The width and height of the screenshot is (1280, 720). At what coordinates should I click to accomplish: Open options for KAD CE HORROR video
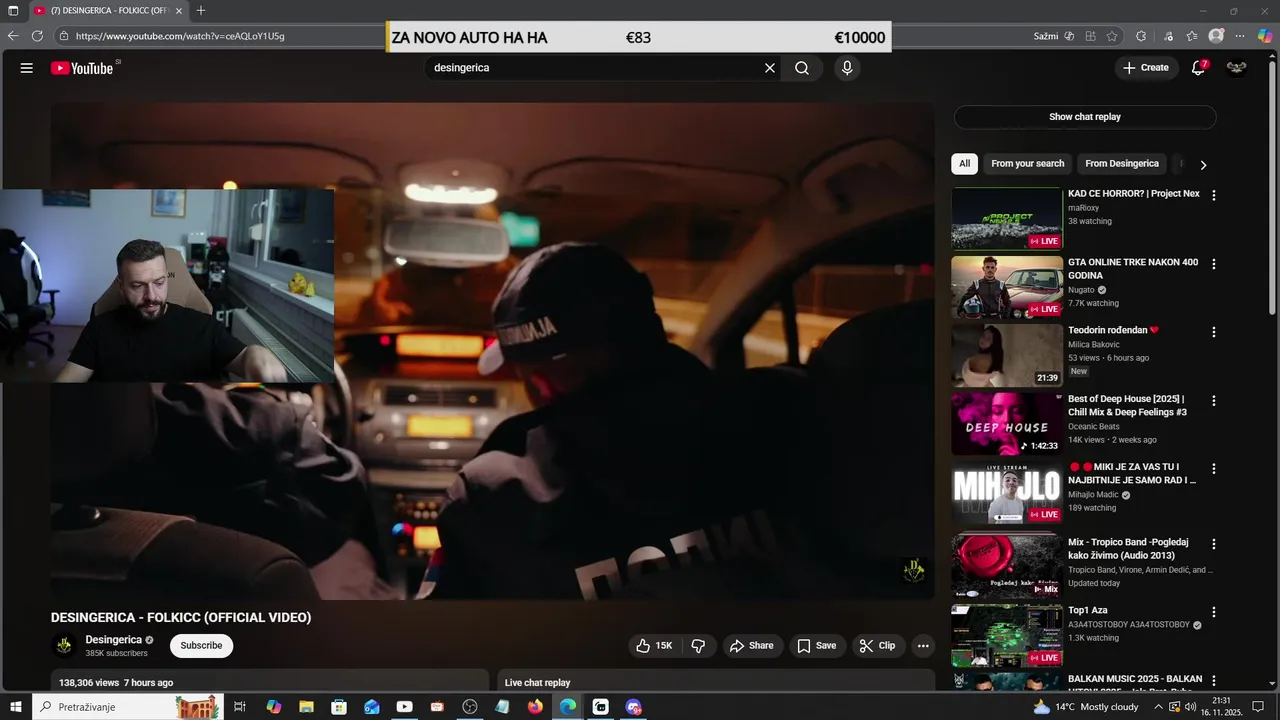[x=1214, y=196]
